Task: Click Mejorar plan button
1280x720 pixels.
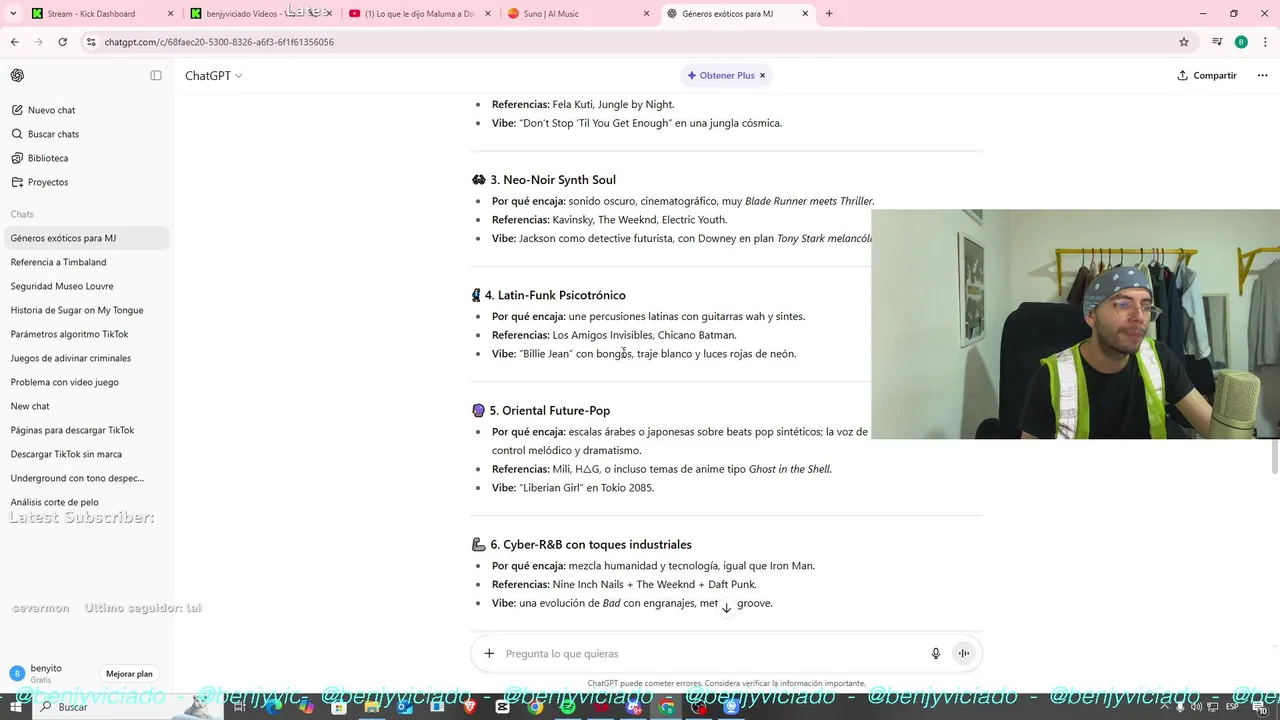Action: pos(129,674)
